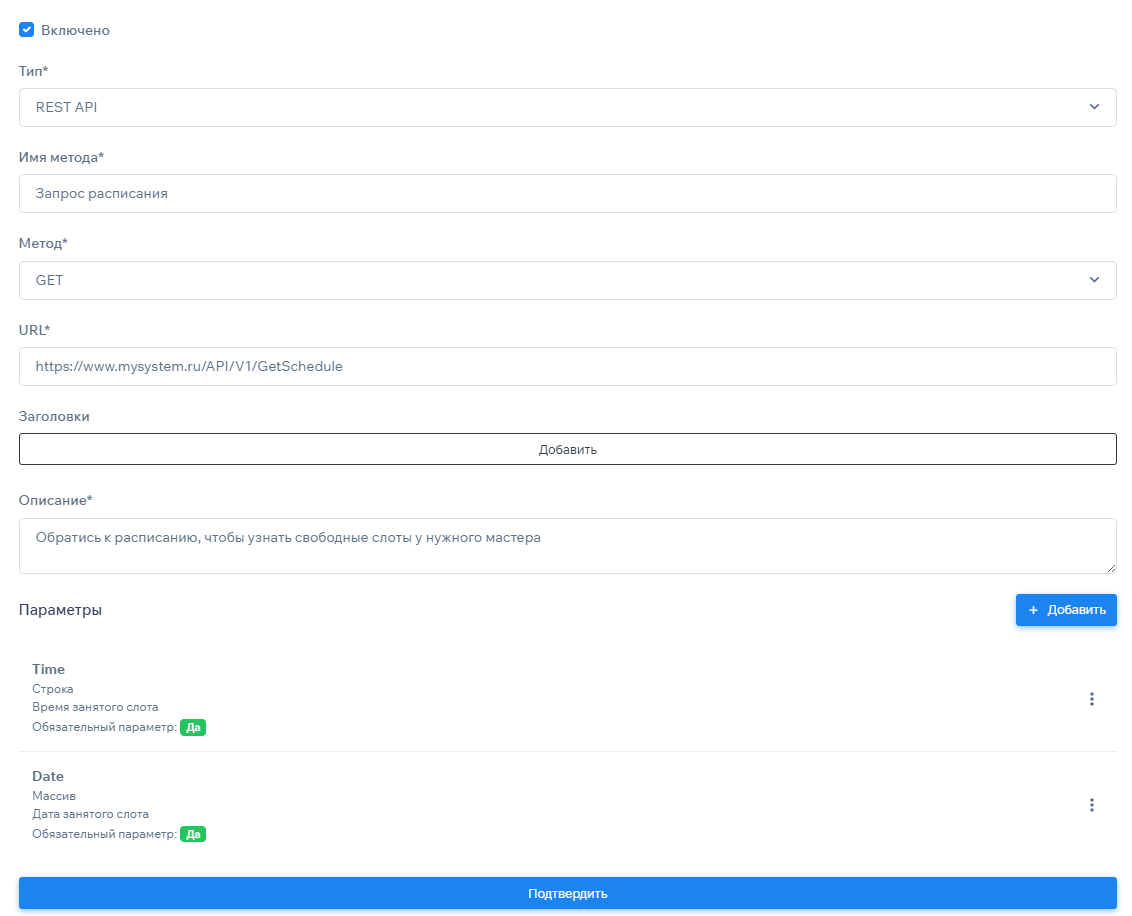
Task: Uncheck the Включено checkbox
Action: pyautogui.click(x=27, y=30)
